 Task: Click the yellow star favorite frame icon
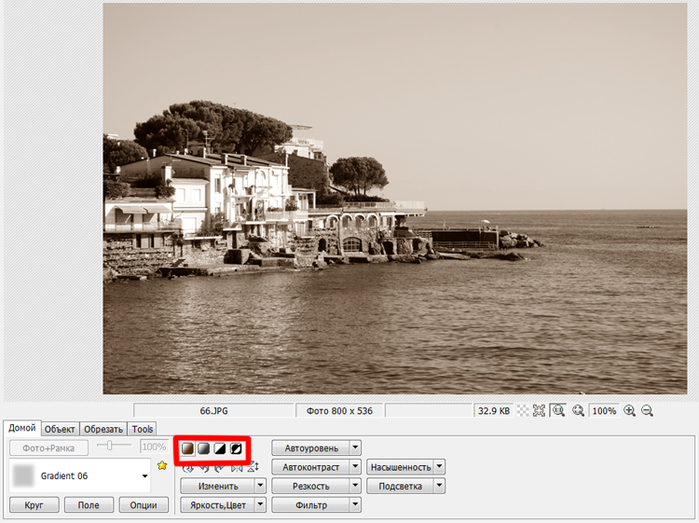(162, 465)
